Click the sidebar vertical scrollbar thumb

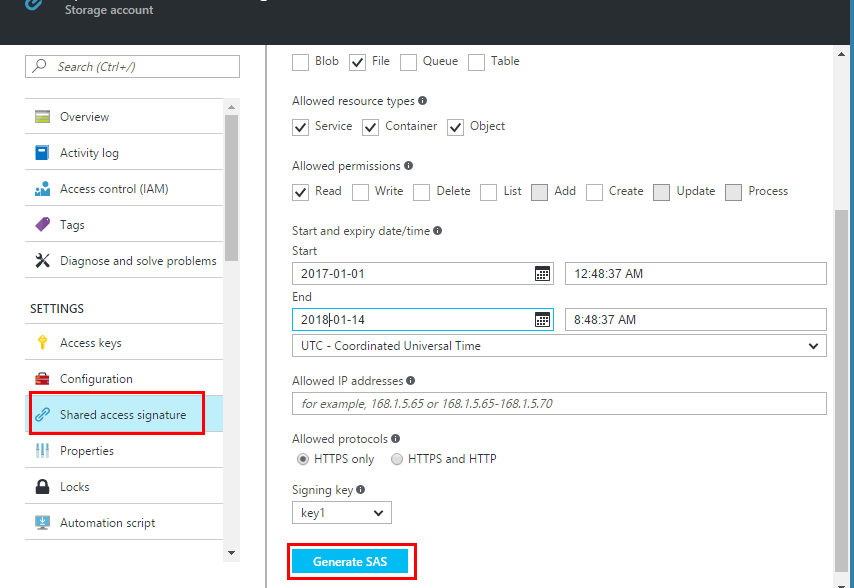(x=231, y=188)
